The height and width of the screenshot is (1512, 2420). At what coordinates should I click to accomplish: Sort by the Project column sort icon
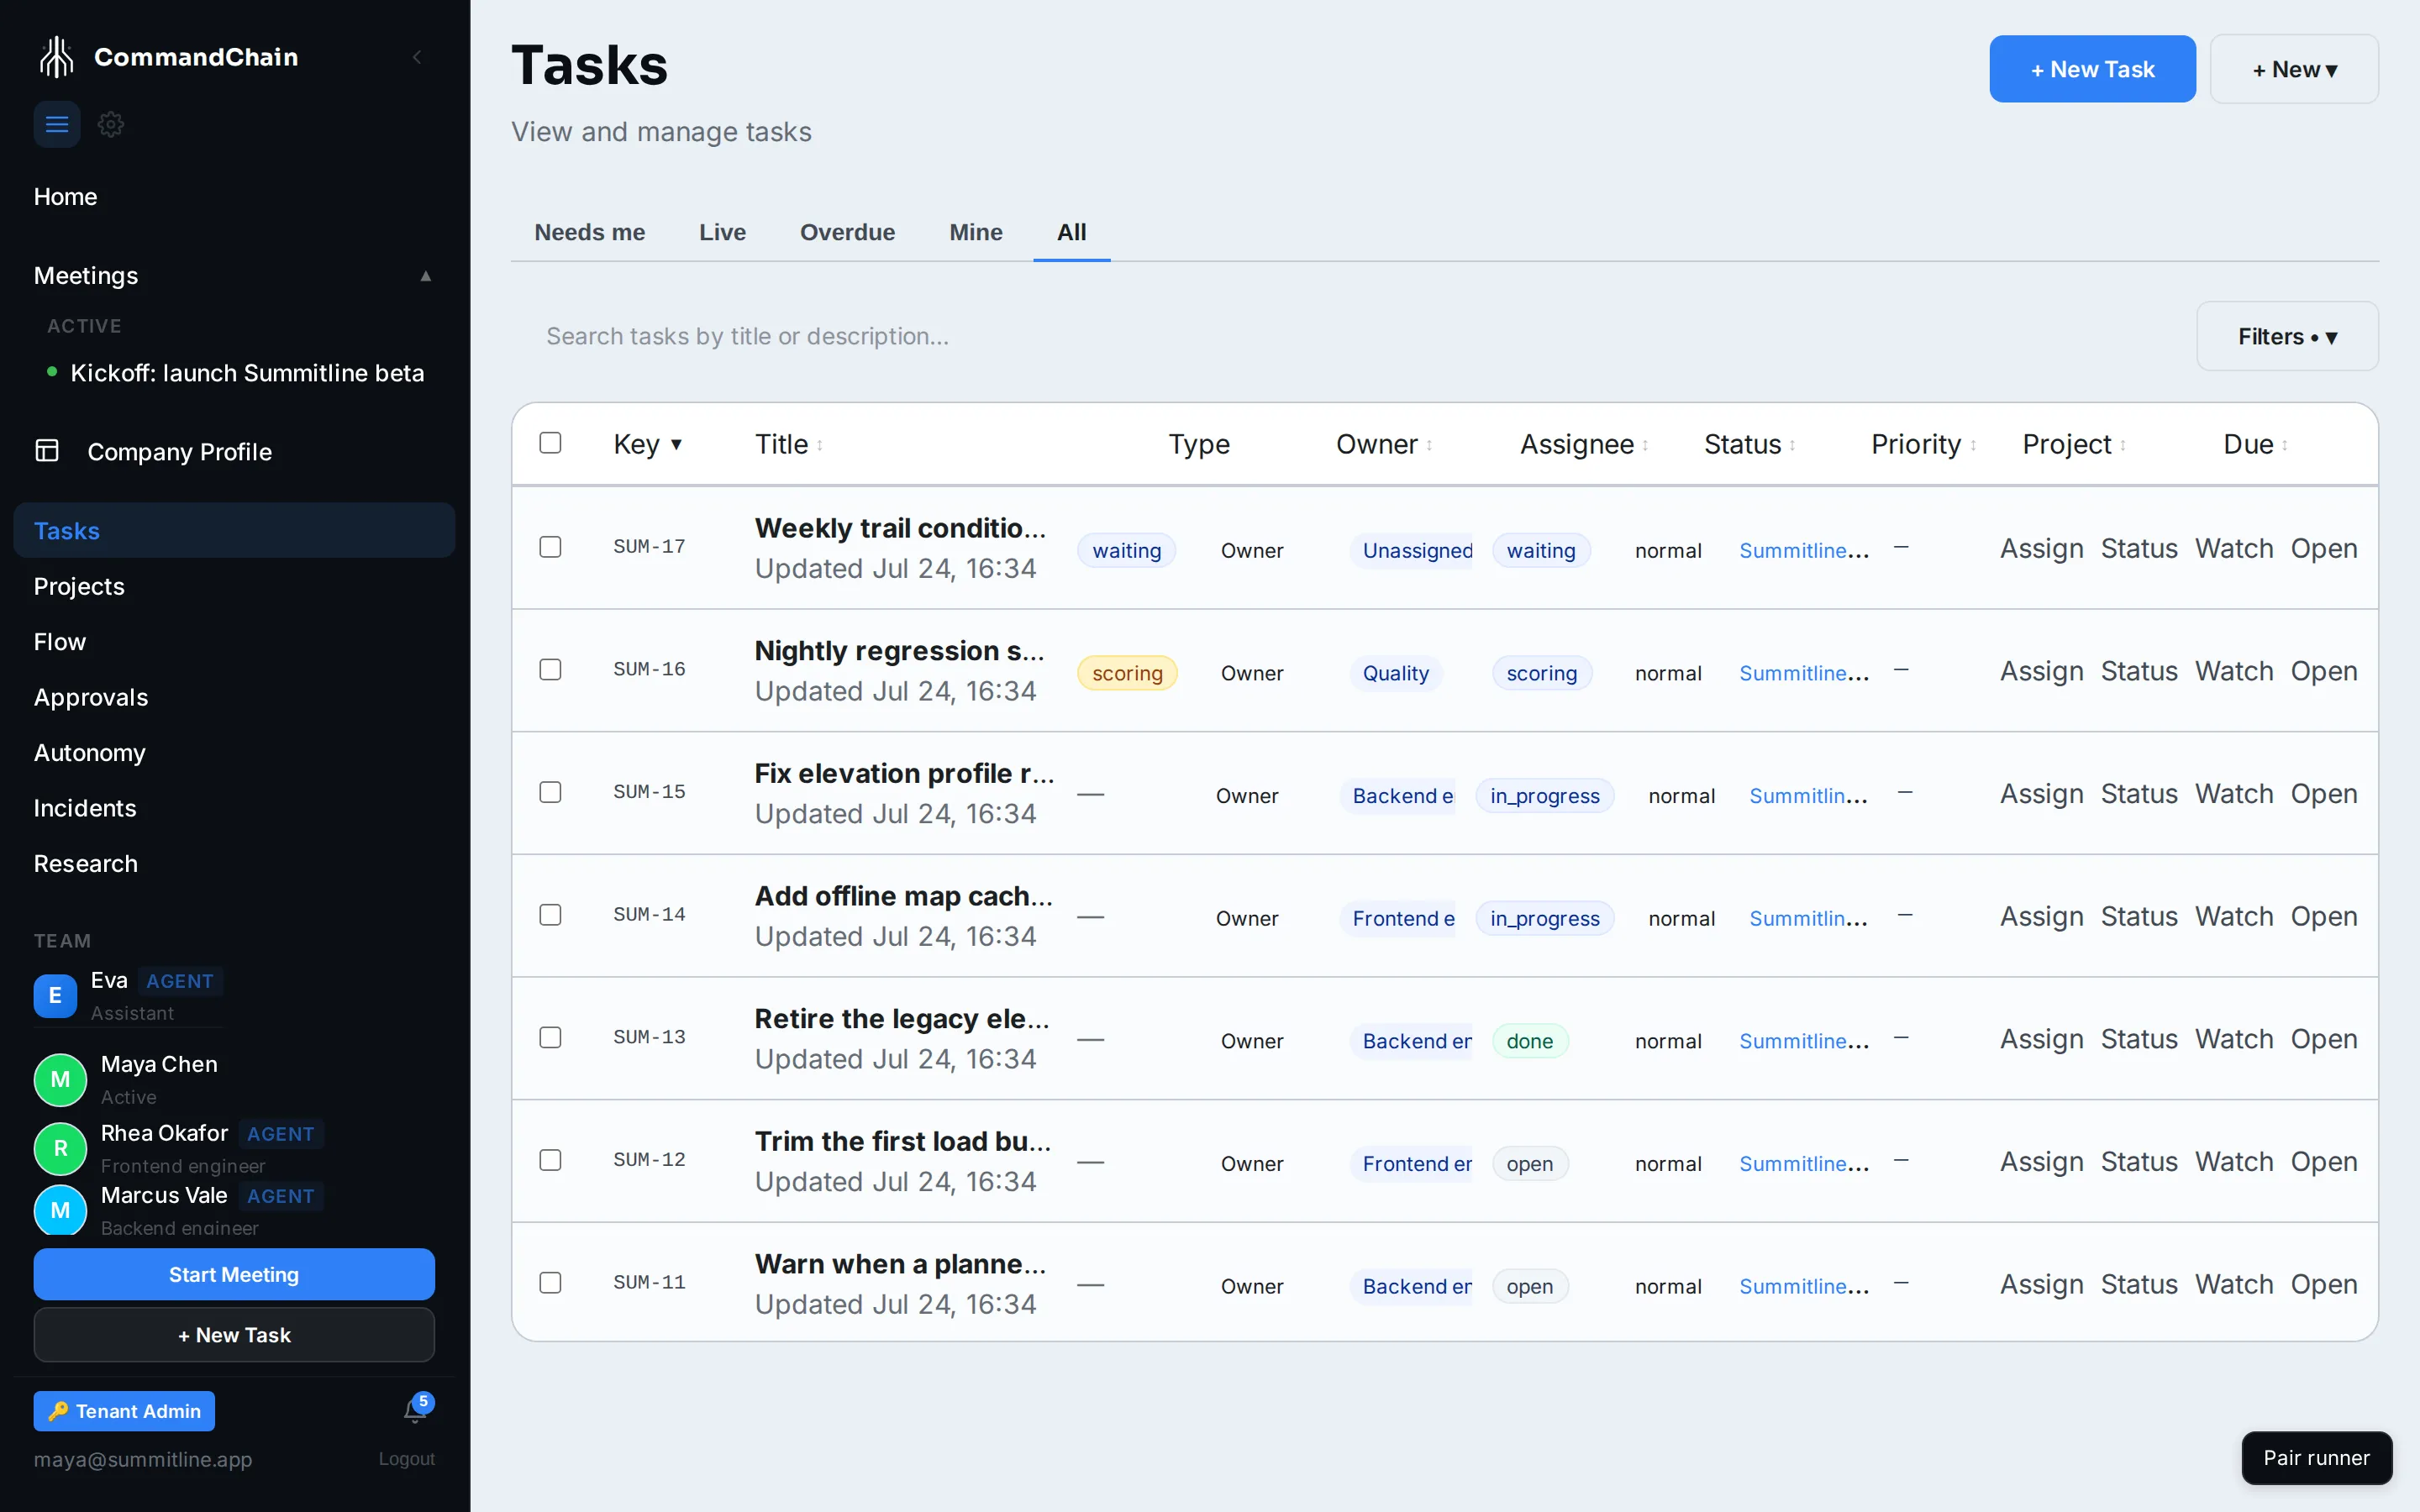click(x=2123, y=445)
